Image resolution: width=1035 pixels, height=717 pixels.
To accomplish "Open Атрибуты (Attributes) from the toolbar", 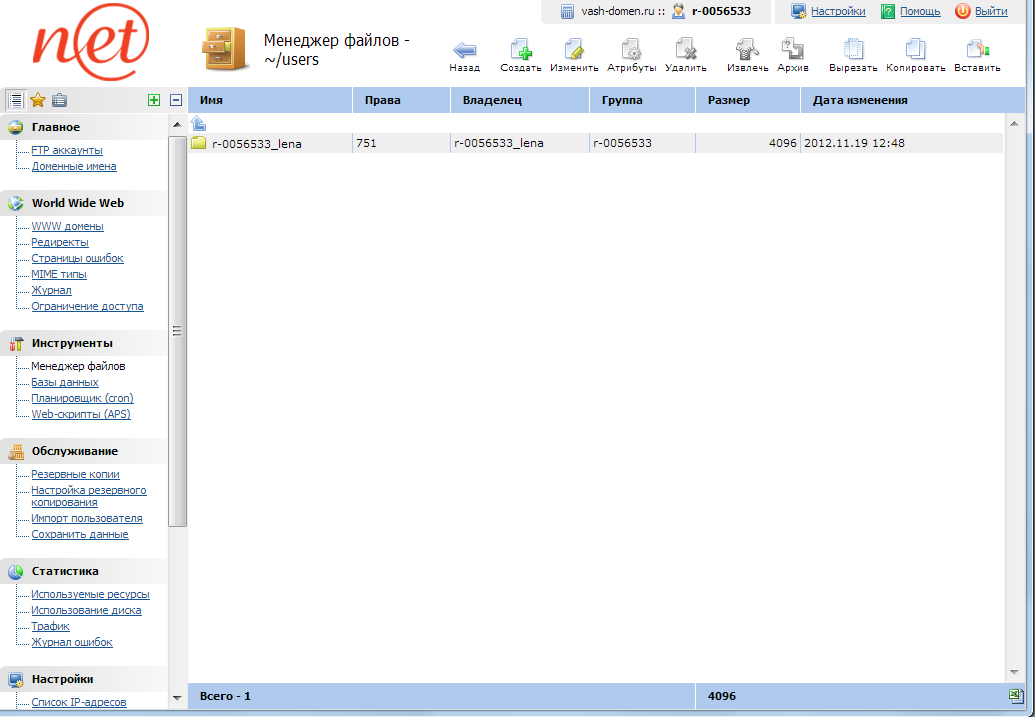I will [x=631, y=50].
